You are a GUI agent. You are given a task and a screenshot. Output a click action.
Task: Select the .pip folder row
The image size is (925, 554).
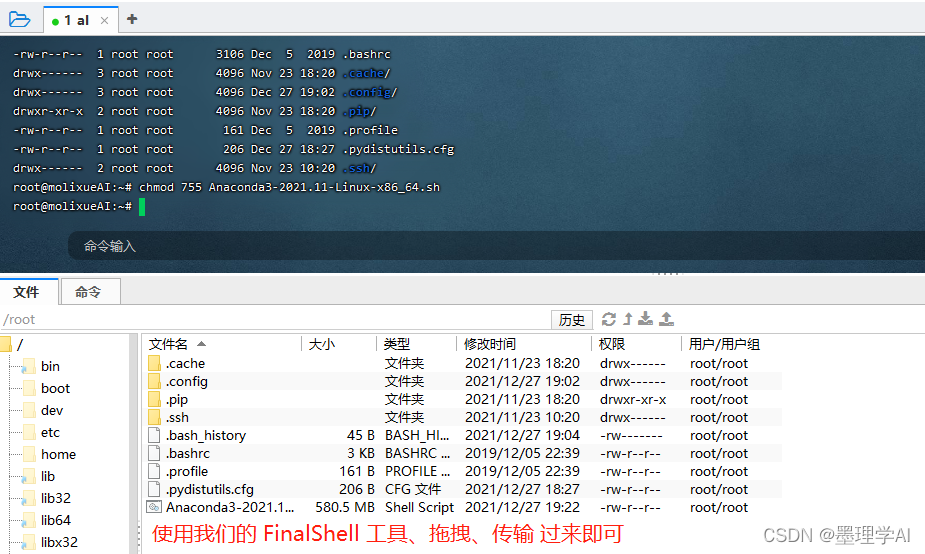[x=463, y=399]
